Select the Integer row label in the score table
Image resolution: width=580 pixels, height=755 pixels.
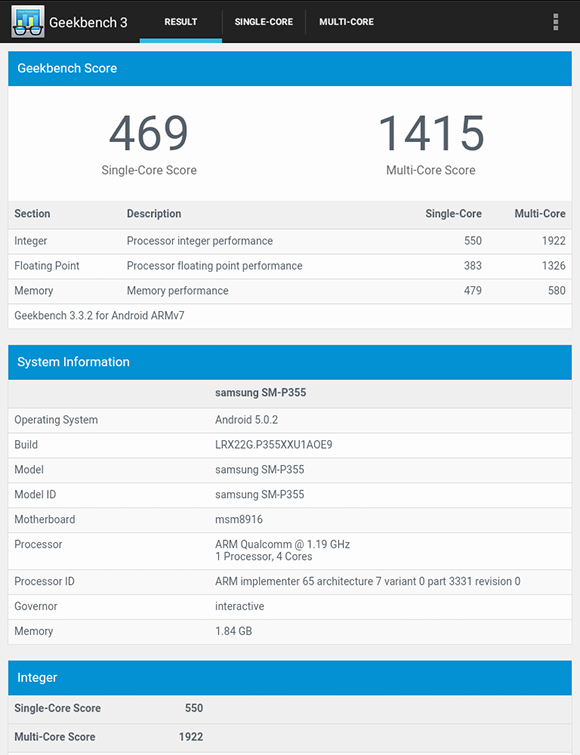pos(31,241)
